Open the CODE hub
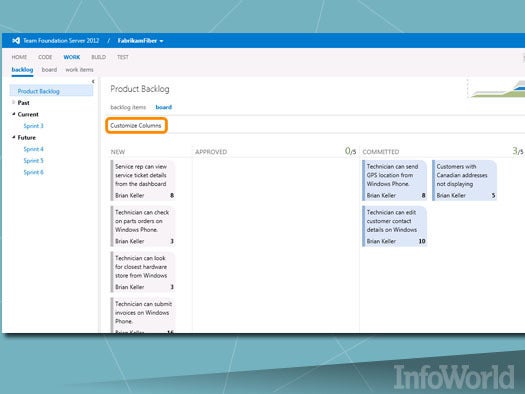525x394 pixels. [x=45, y=57]
